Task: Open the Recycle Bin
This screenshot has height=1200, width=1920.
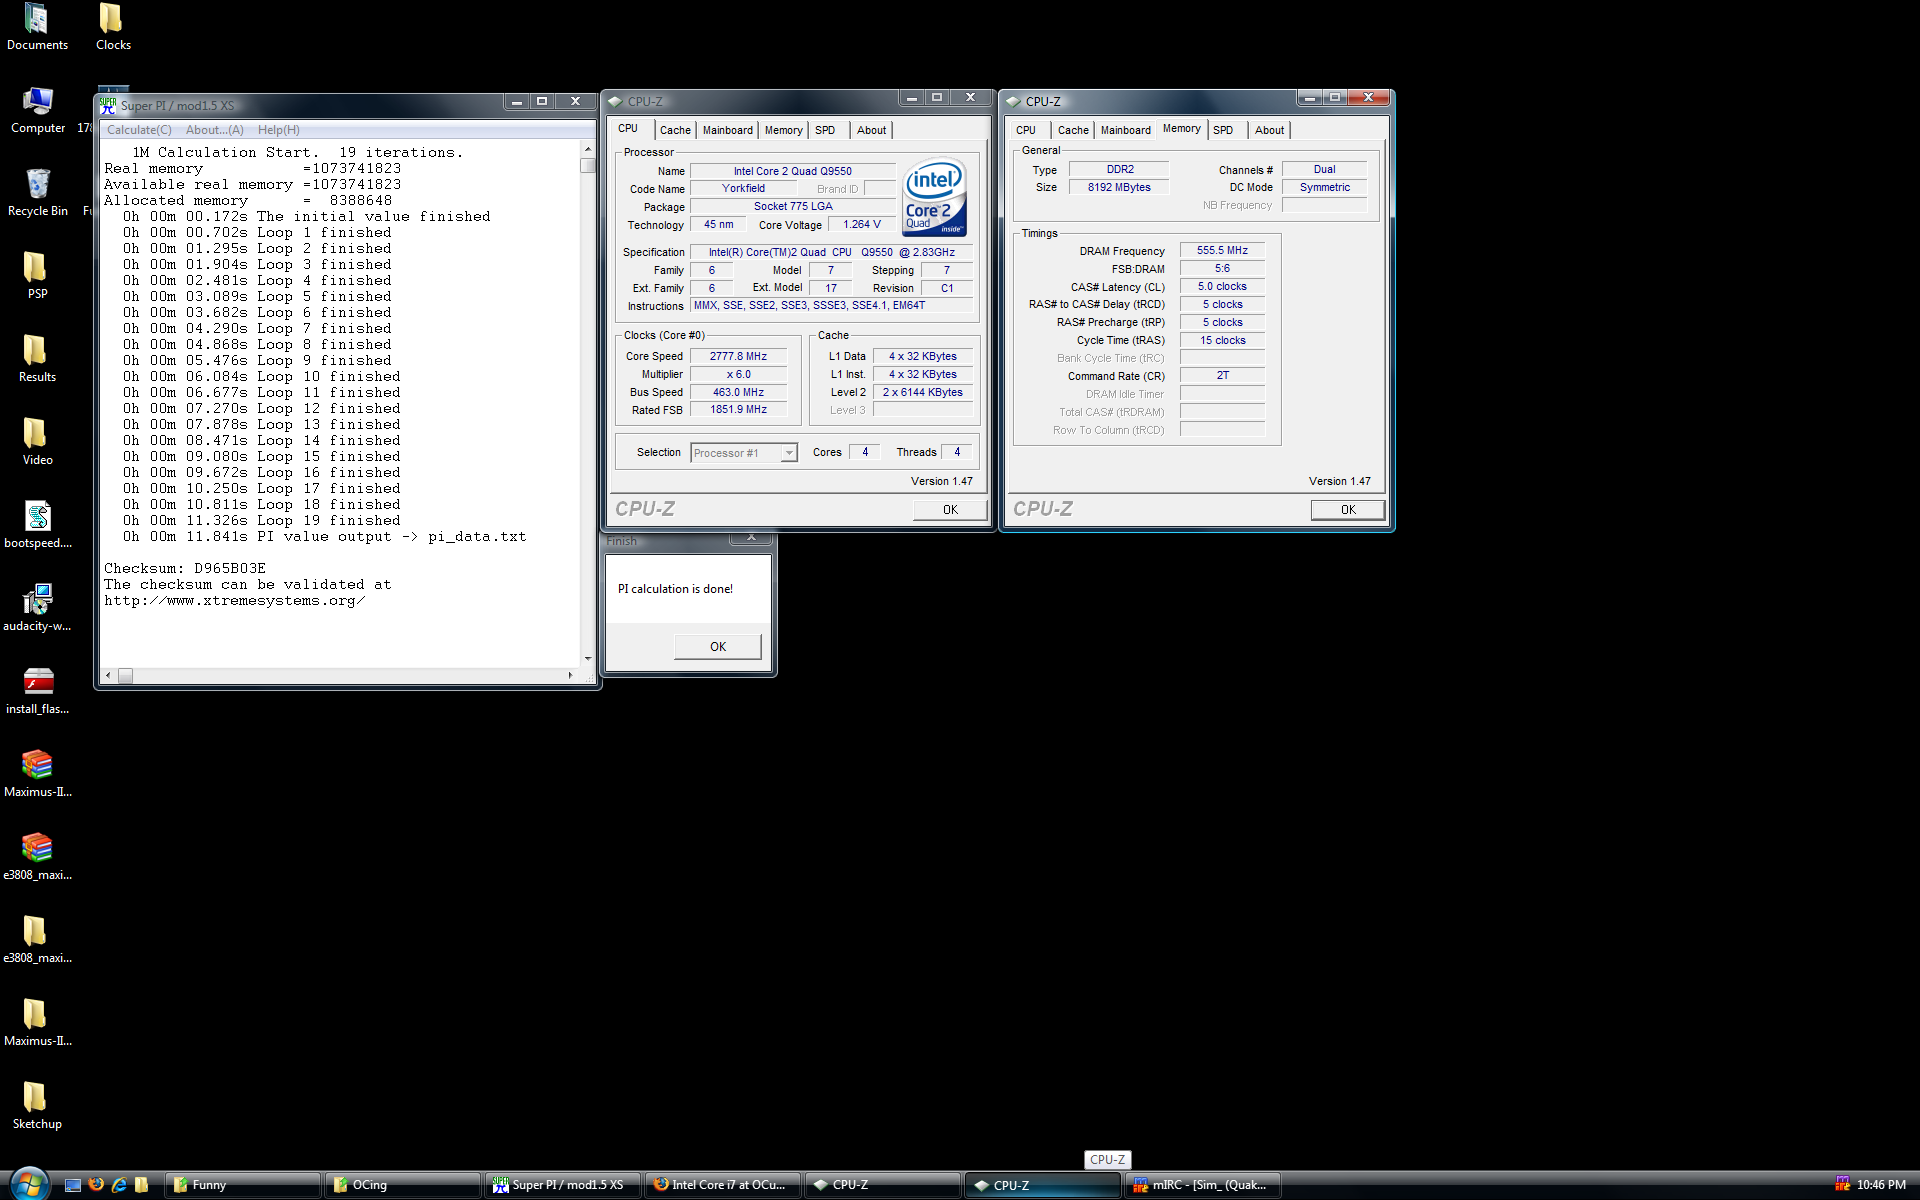Action: (37, 193)
